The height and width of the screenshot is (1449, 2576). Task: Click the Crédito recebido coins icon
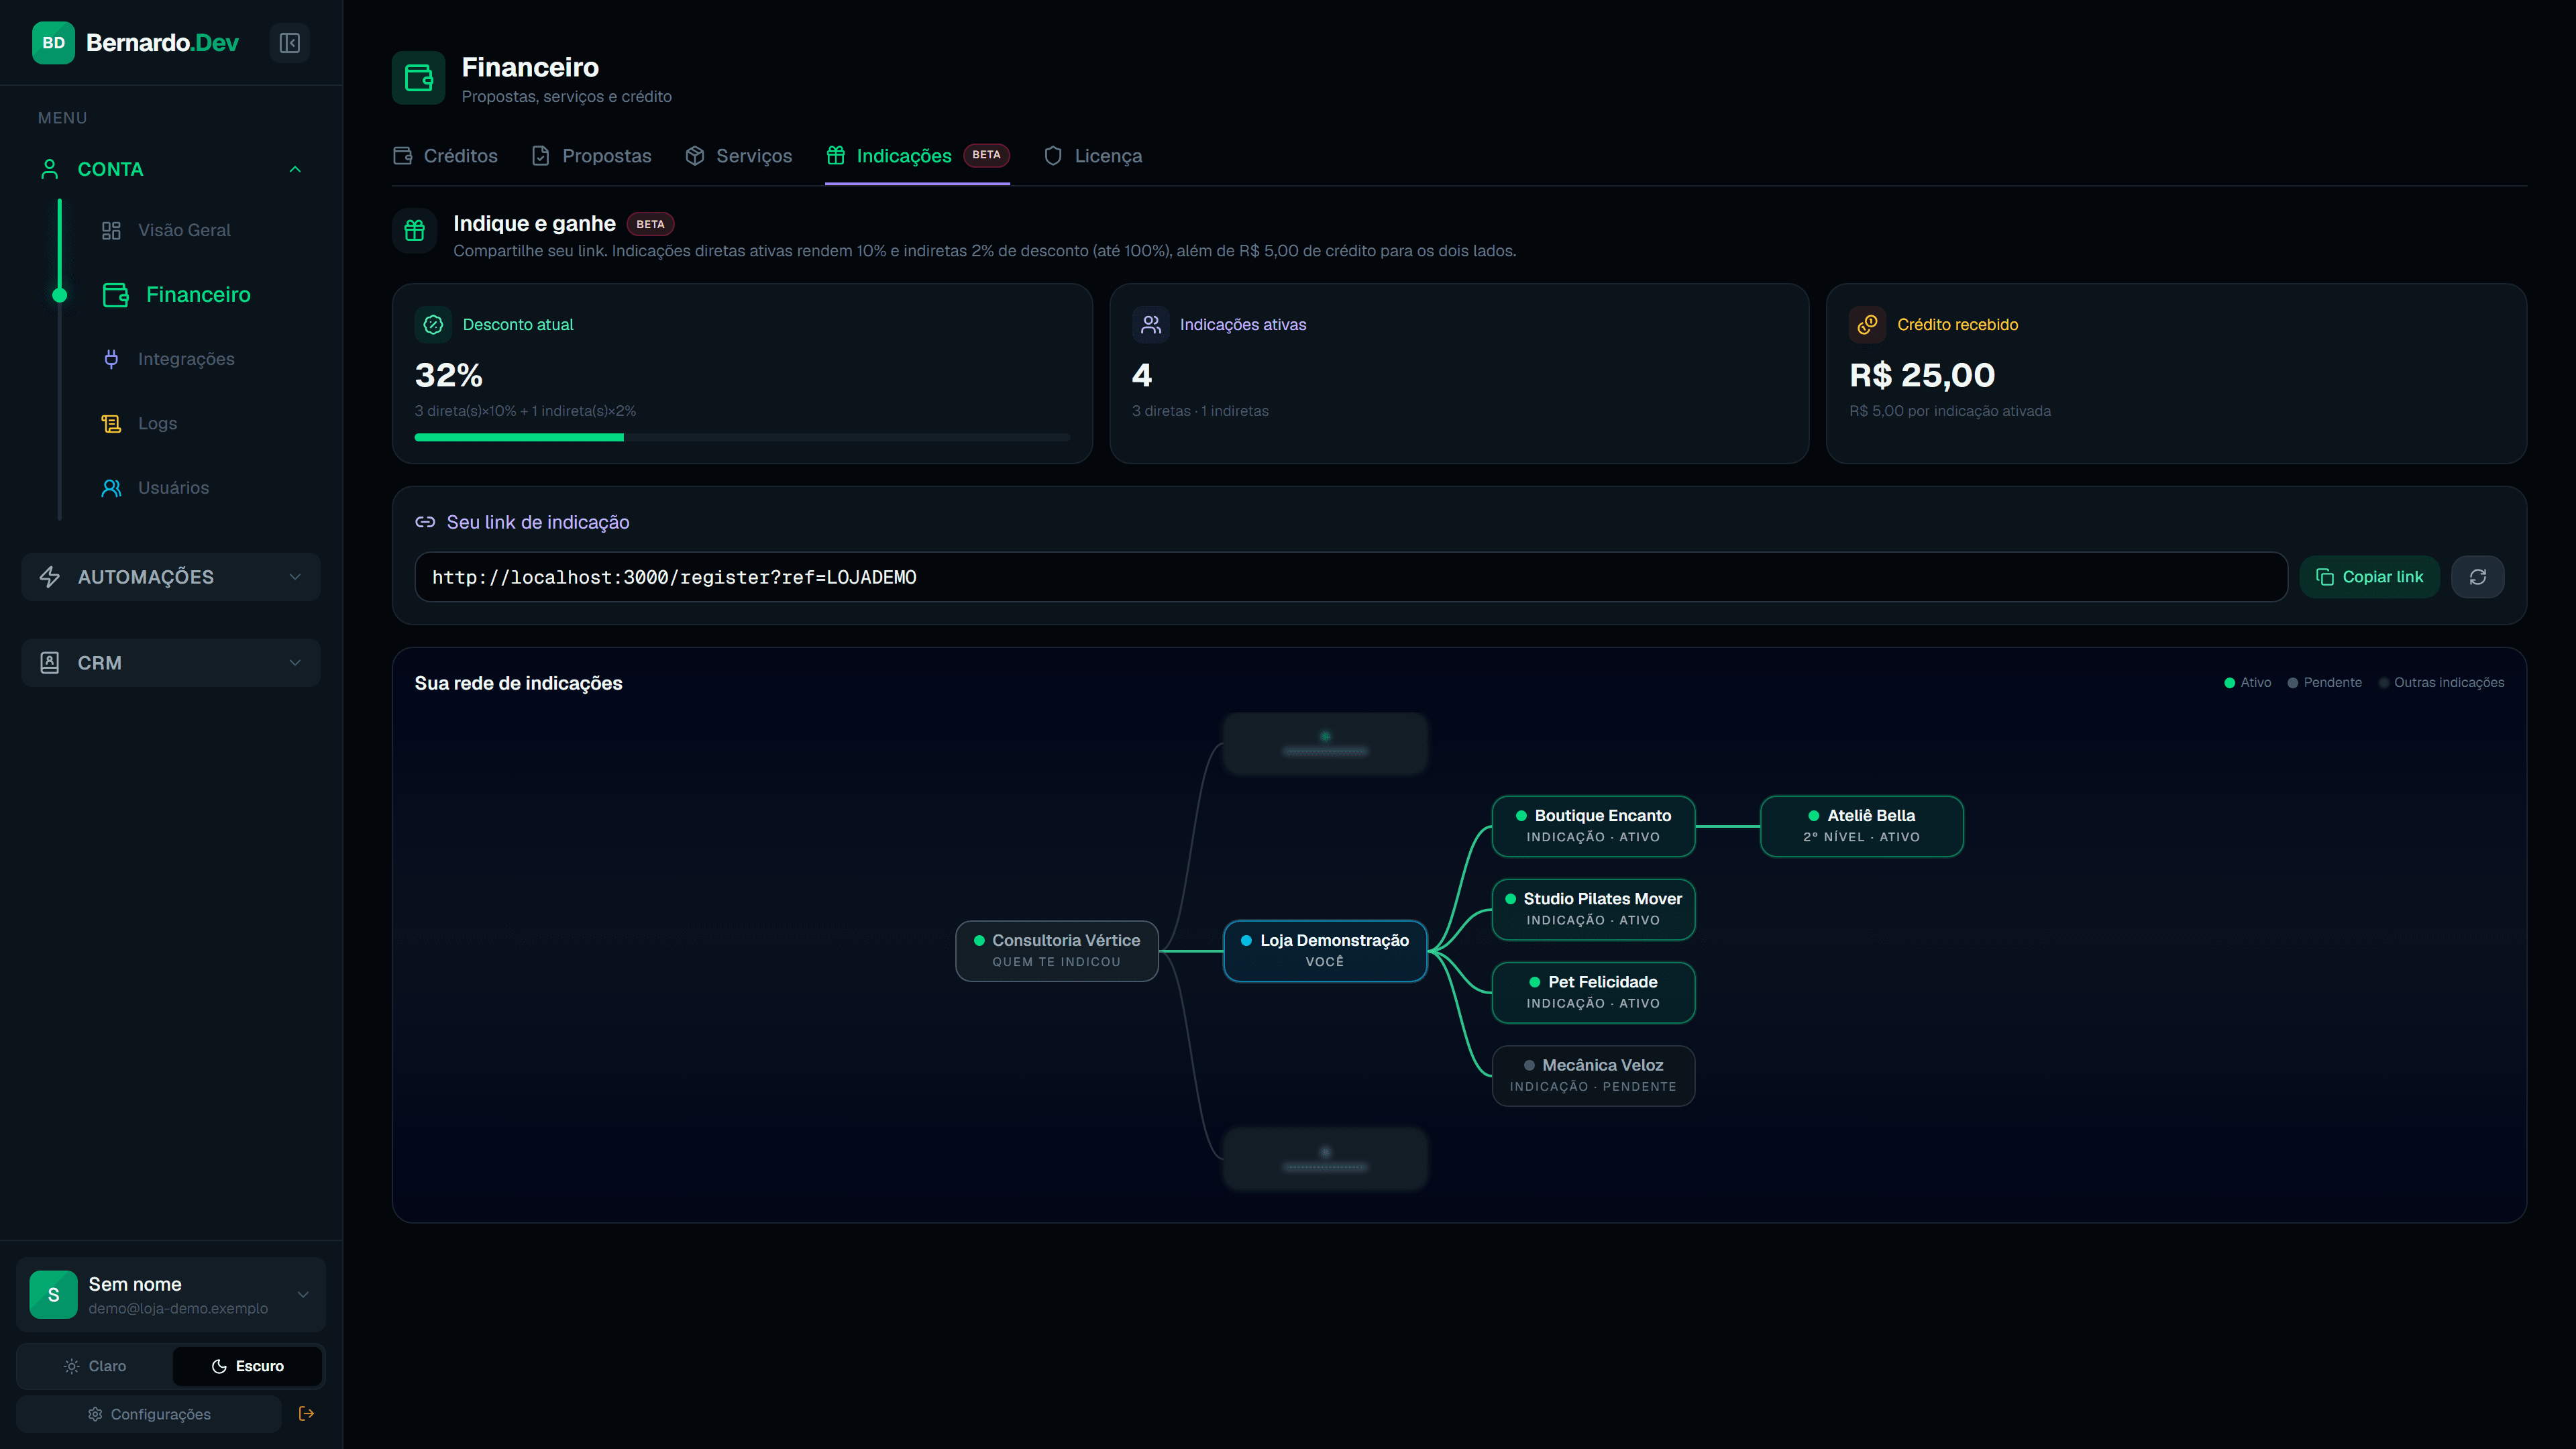(1867, 325)
